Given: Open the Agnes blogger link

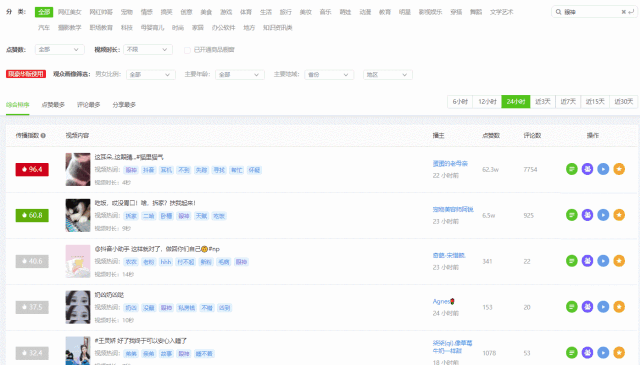Looking at the screenshot, I should coord(444,301).
